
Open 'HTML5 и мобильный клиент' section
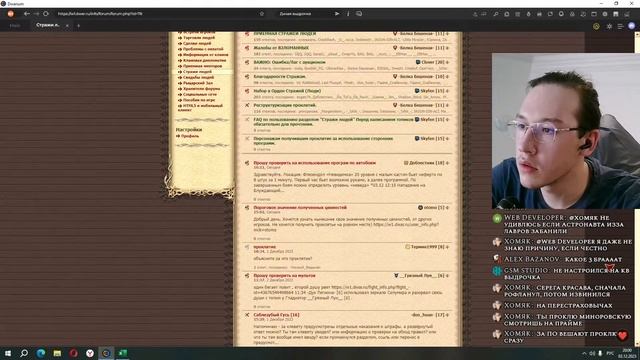[200, 108]
